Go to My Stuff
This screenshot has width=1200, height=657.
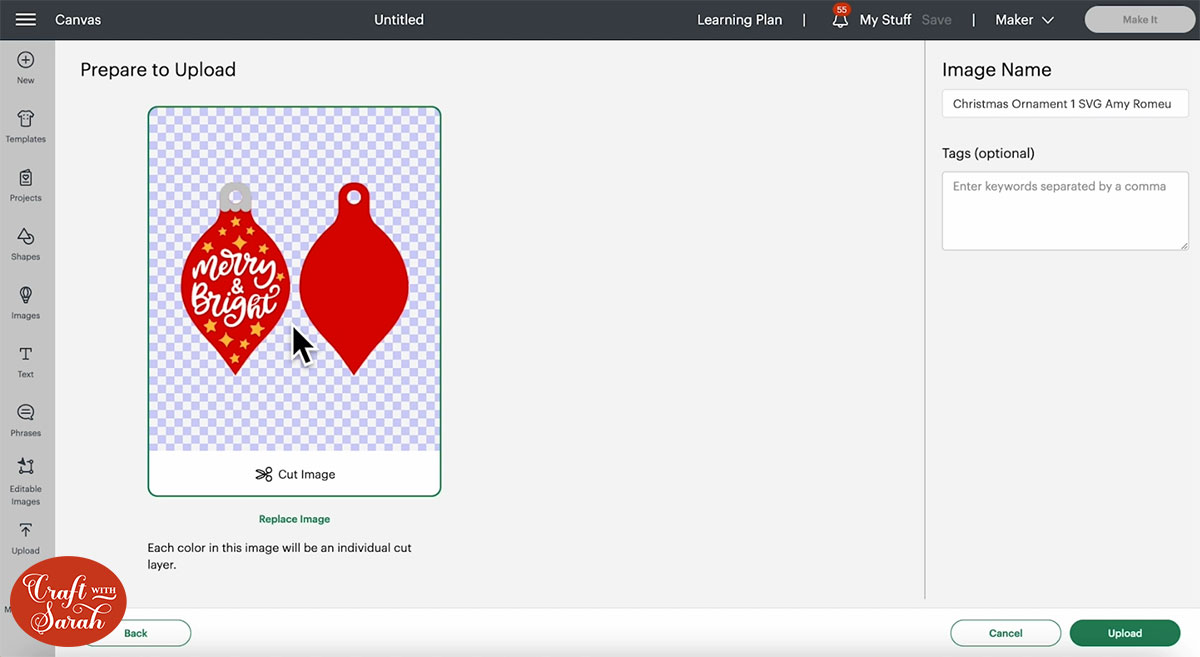pyautogui.click(x=885, y=20)
